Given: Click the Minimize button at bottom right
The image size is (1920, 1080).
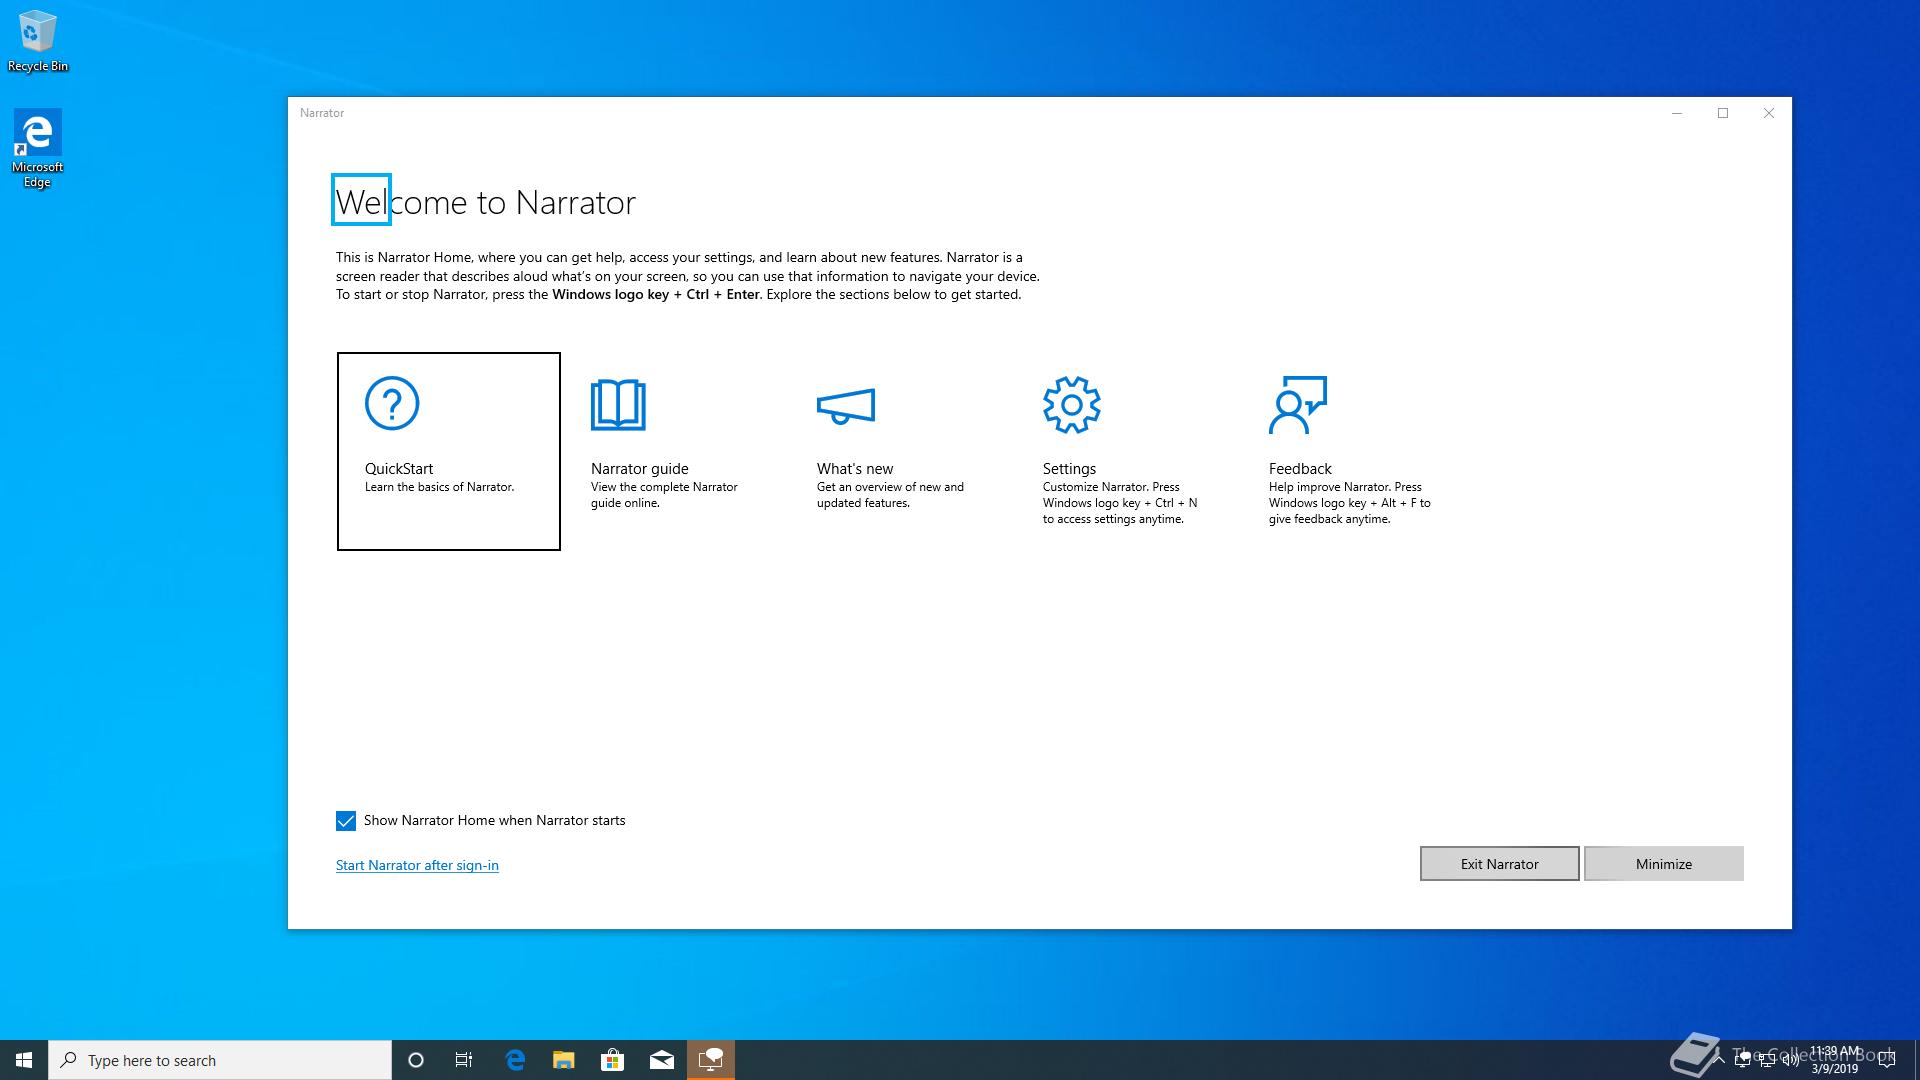Looking at the screenshot, I should (1664, 864).
